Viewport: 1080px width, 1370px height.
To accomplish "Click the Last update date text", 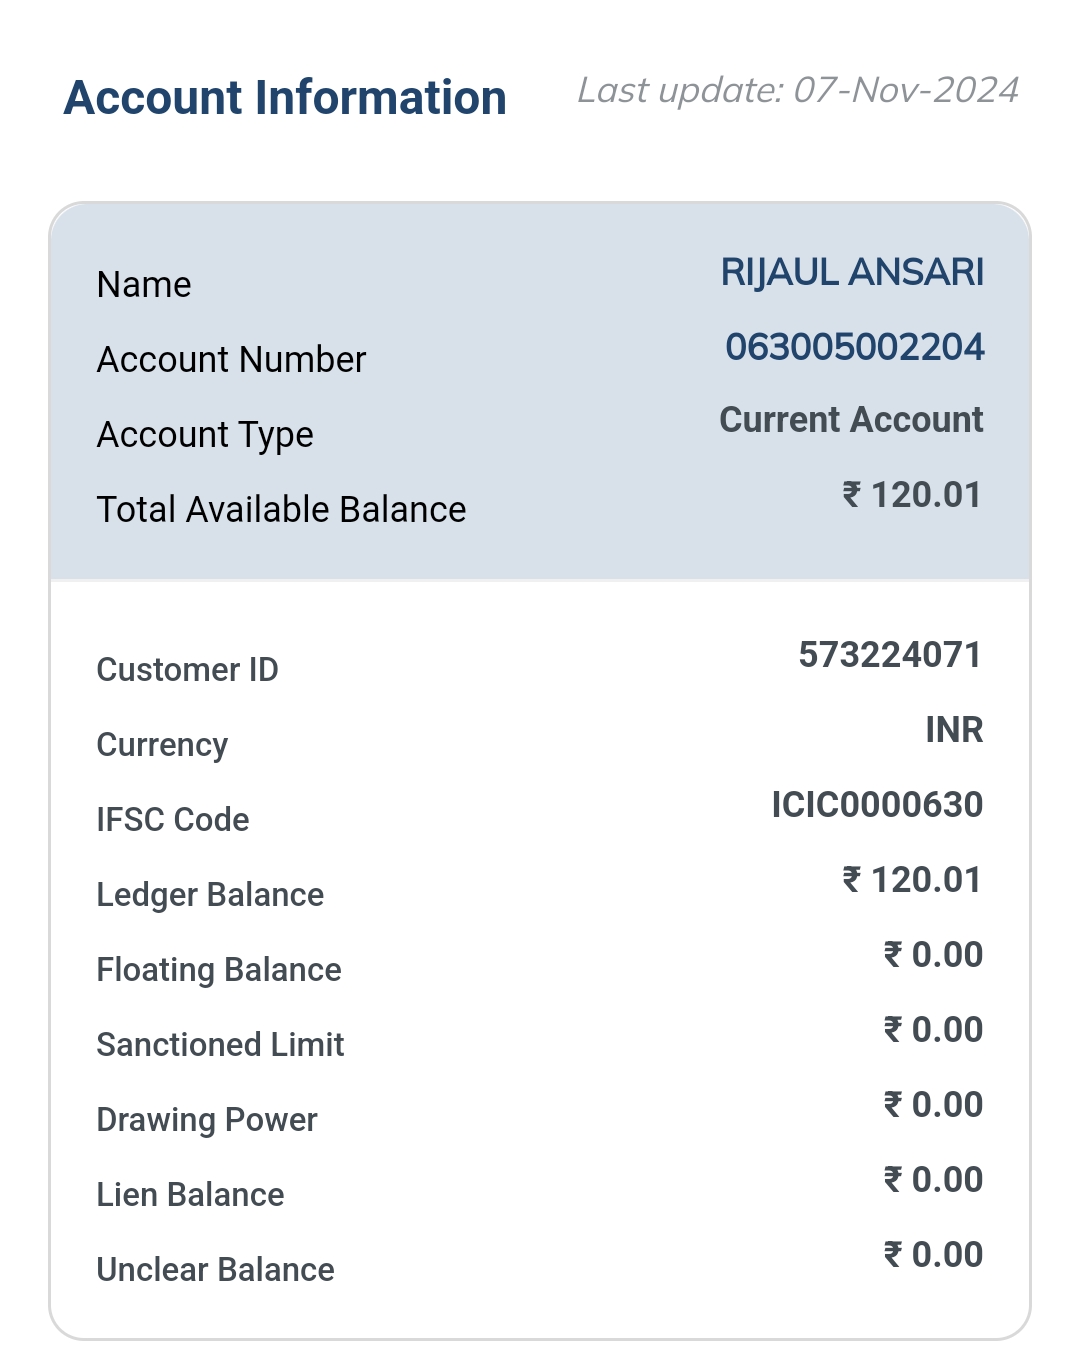I will (798, 90).
